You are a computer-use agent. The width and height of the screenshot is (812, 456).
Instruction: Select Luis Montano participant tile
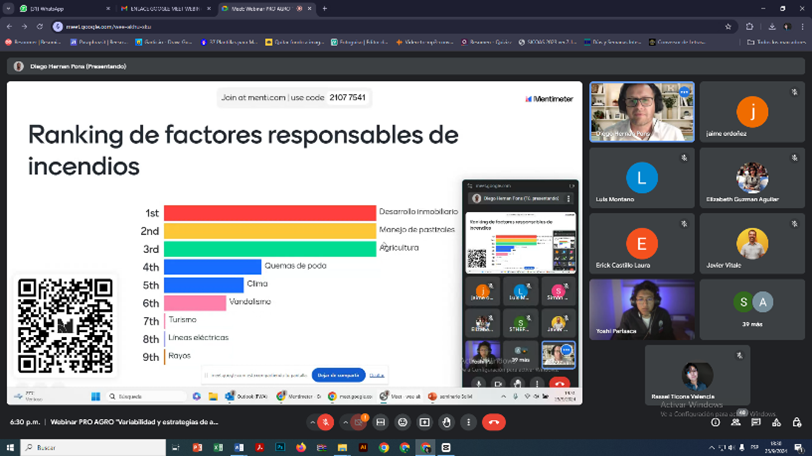642,178
